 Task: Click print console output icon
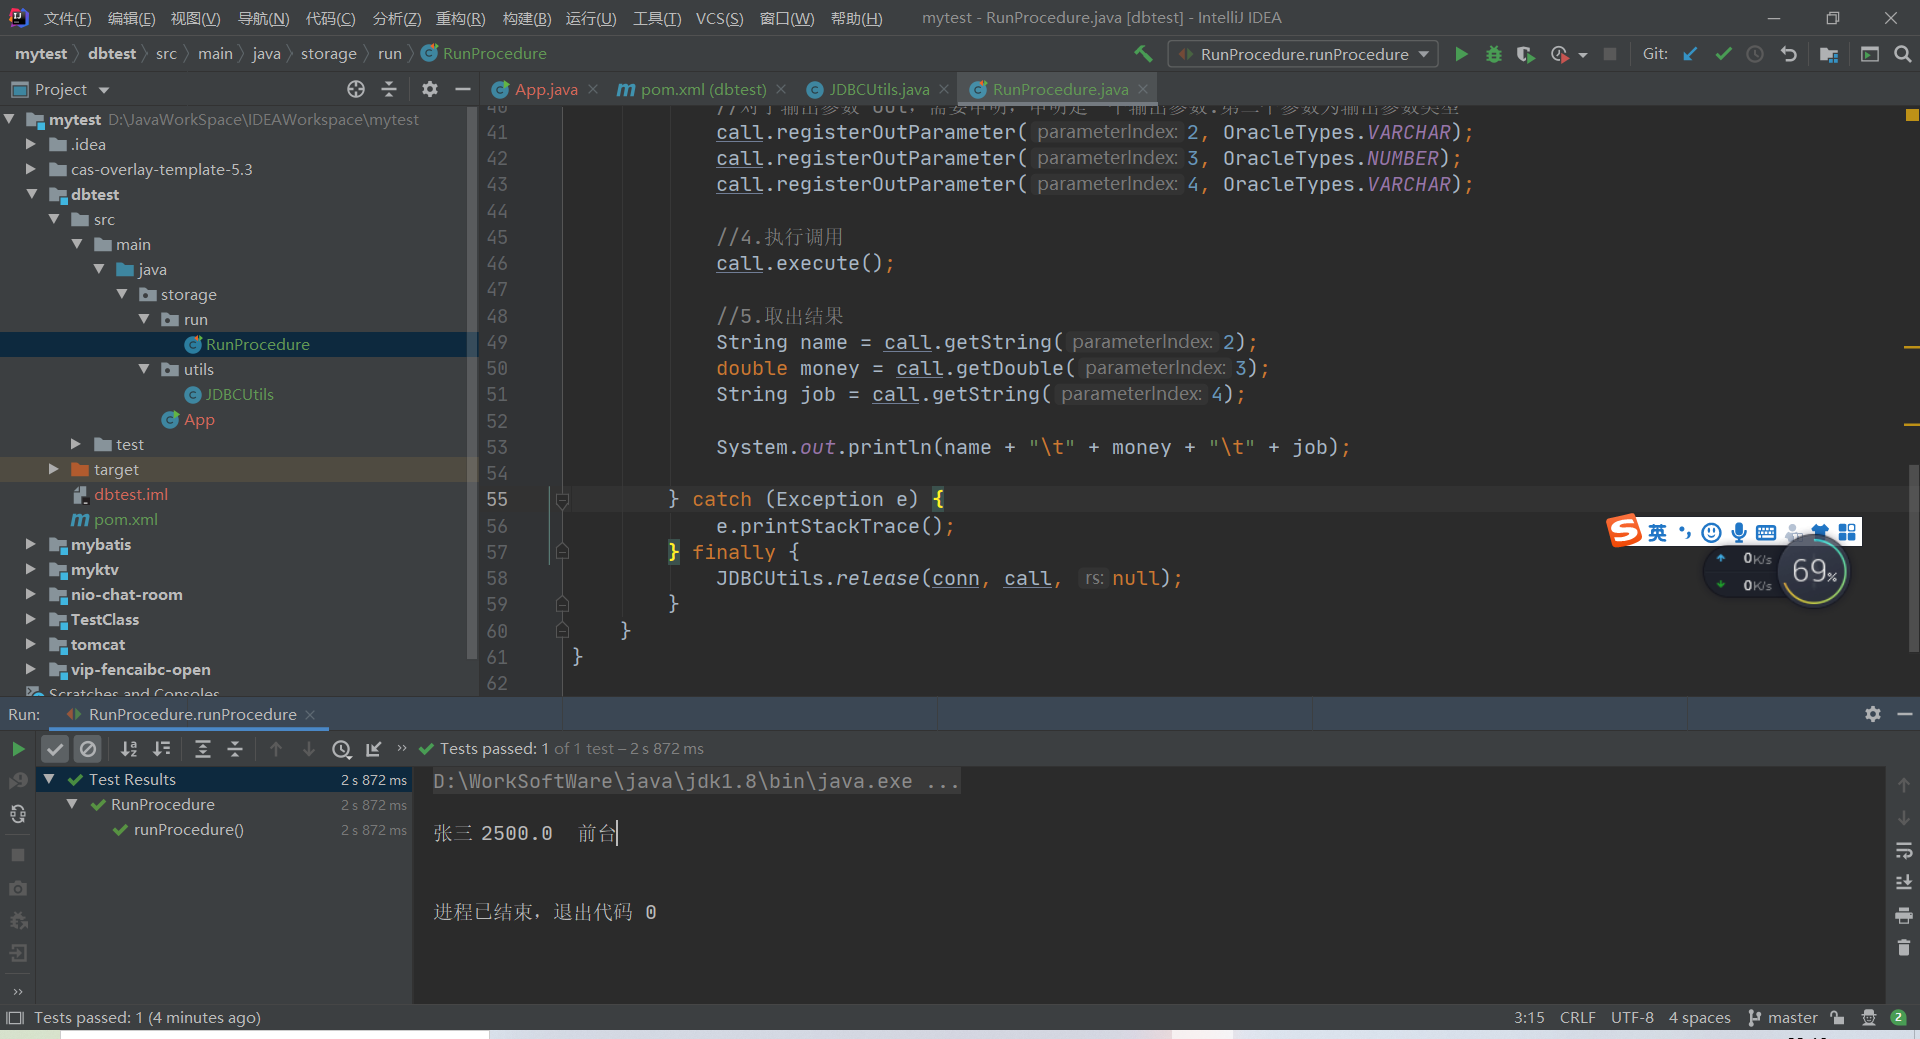coord(1904,915)
